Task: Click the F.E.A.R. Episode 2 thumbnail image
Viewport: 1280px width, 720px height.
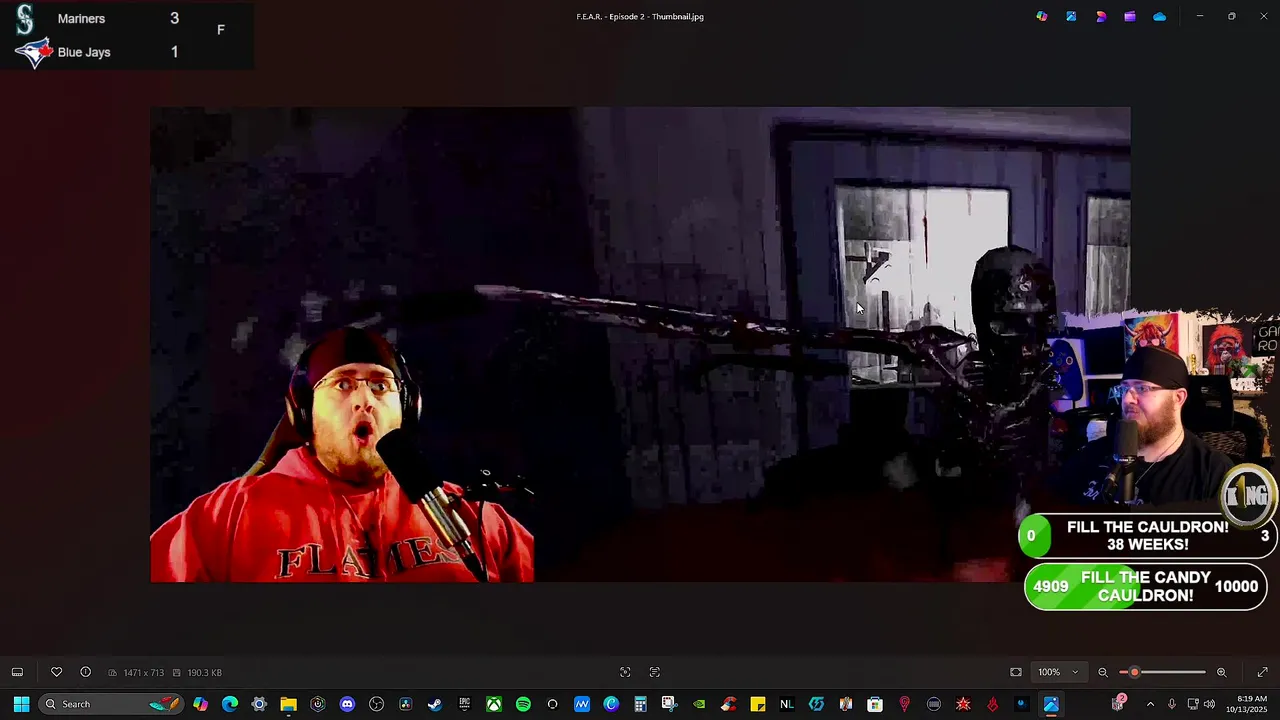Action: tap(640, 344)
